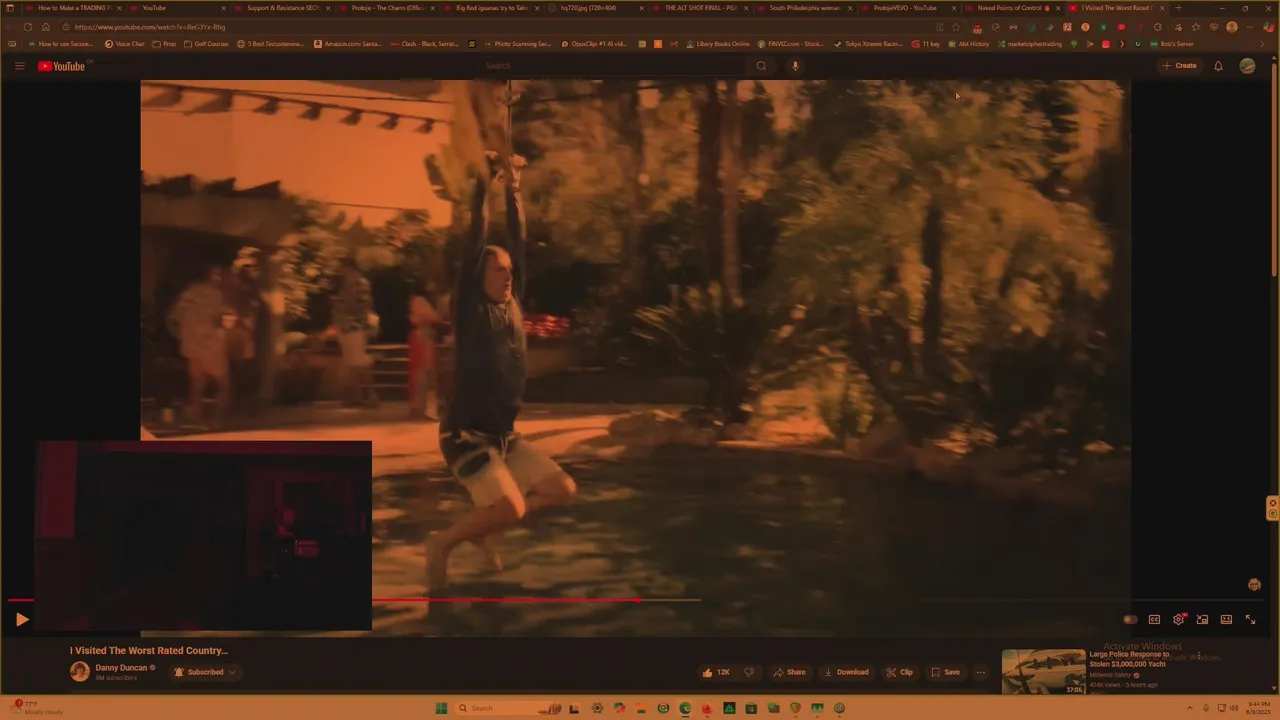Screen dimensions: 1280x720
Task: Open Large Police Response yacht video thumbnail
Action: tap(1043, 672)
